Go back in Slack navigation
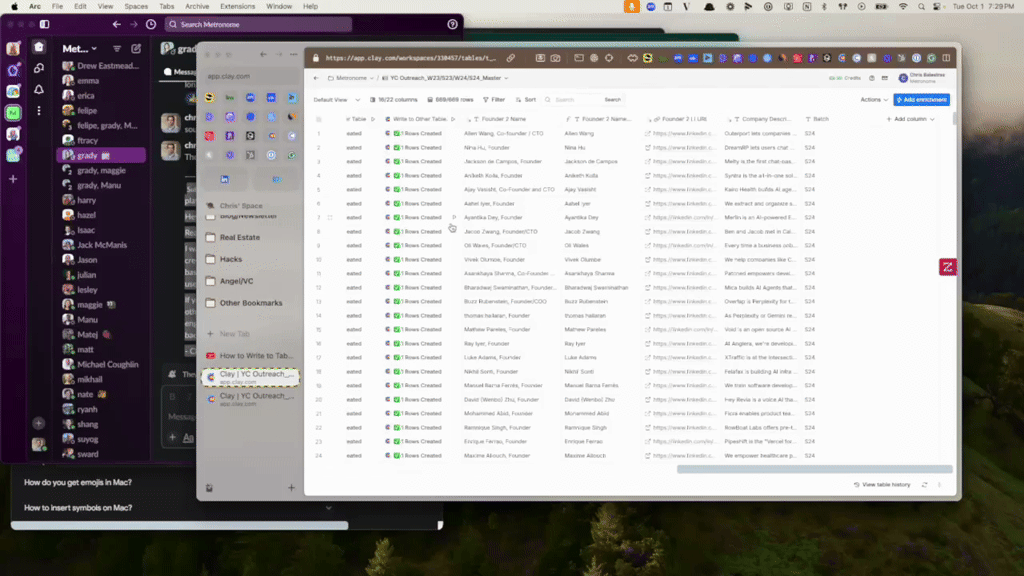 (x=117, y=24)
